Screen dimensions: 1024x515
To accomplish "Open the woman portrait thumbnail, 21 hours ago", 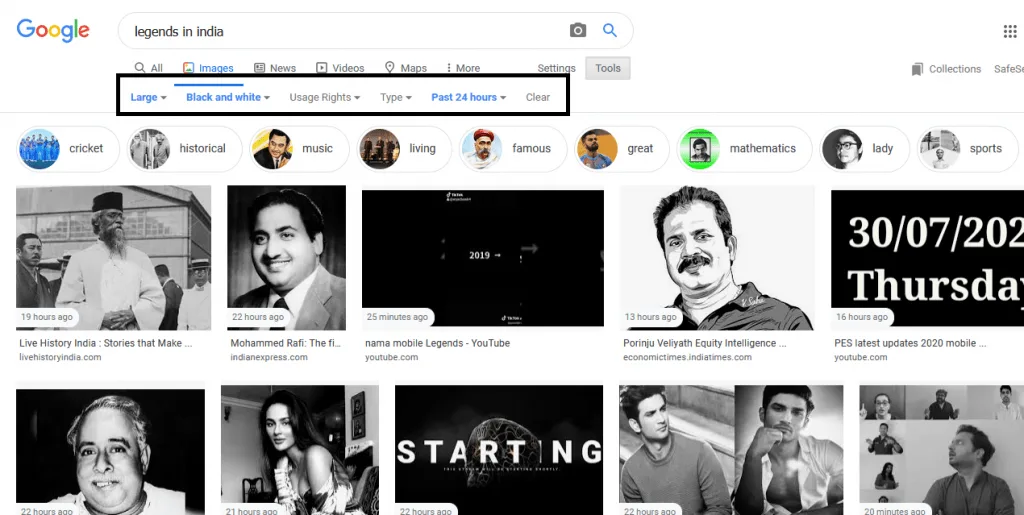I will [300, 450].
